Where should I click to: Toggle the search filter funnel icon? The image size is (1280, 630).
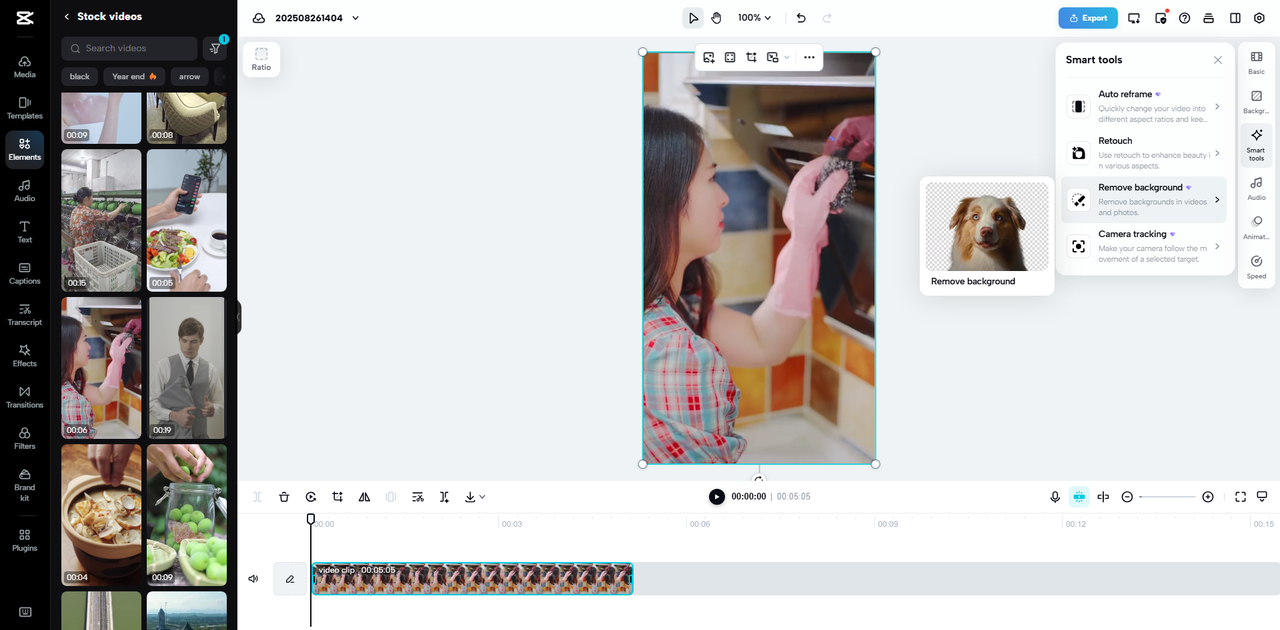coord(216,48)
